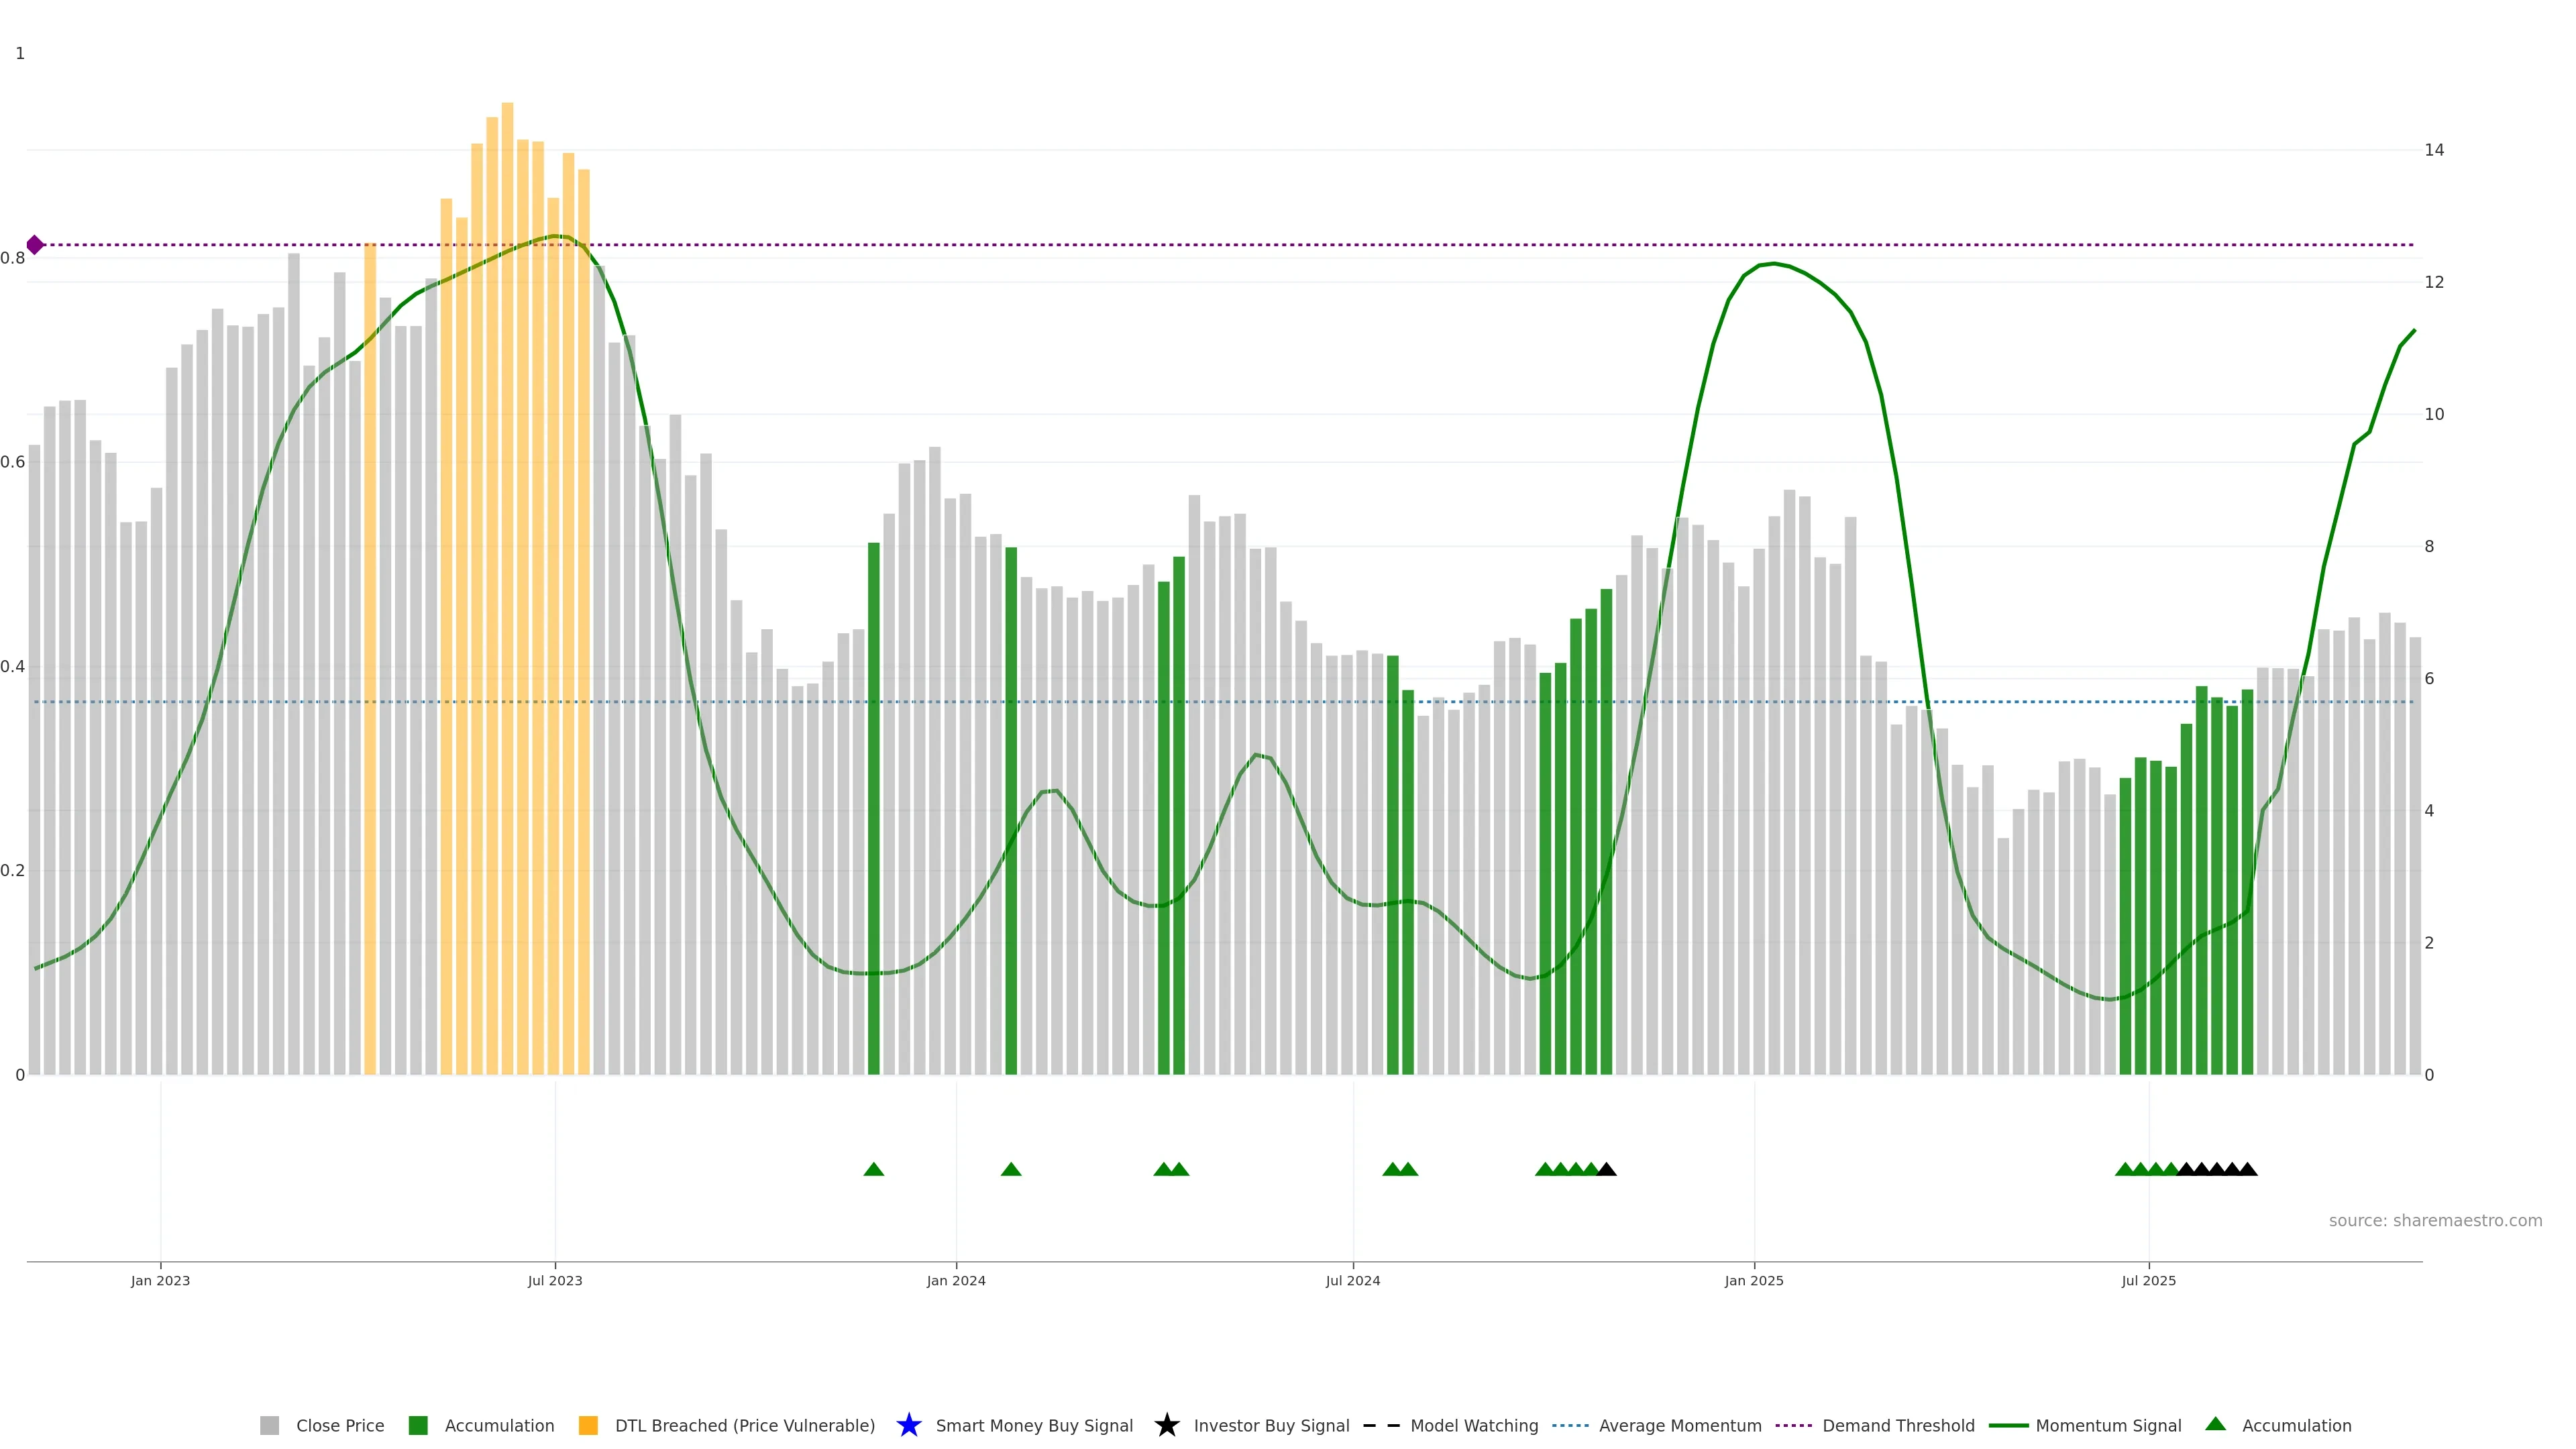Image resolution: width=2576 pixels, height=1449 pixels.
Task: Click the Jan 2023 axis label
Action: click(x=160, y=1280)
